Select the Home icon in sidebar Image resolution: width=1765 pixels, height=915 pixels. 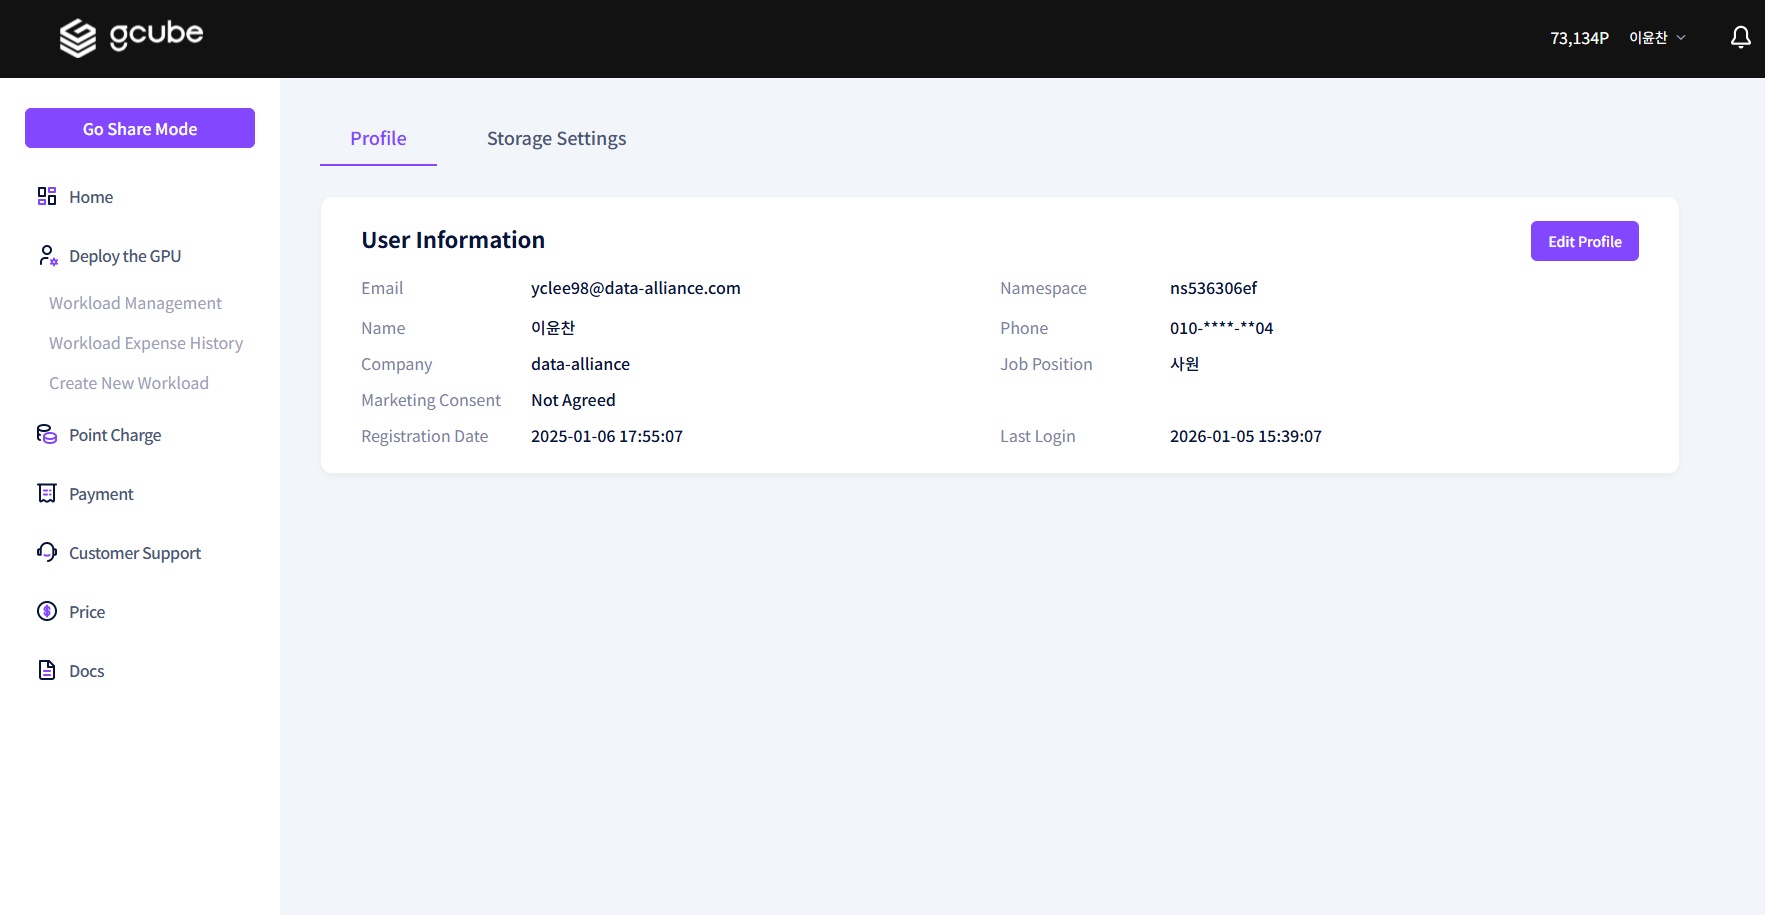[x=46, y=196]
